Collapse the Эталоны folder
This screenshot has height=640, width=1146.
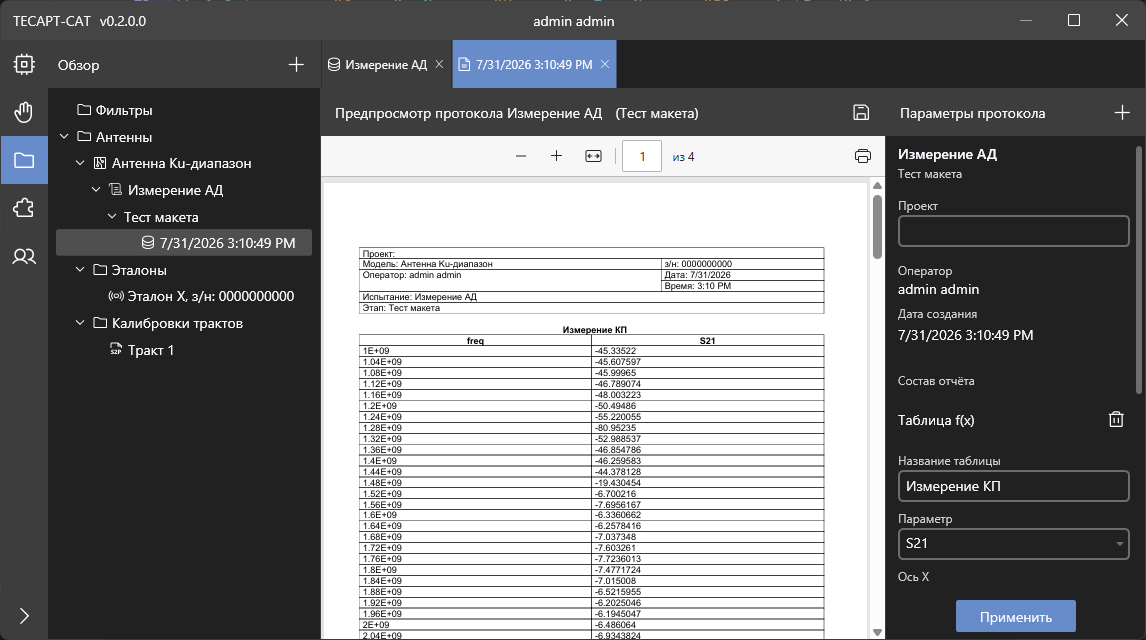(x=80, y=270)
